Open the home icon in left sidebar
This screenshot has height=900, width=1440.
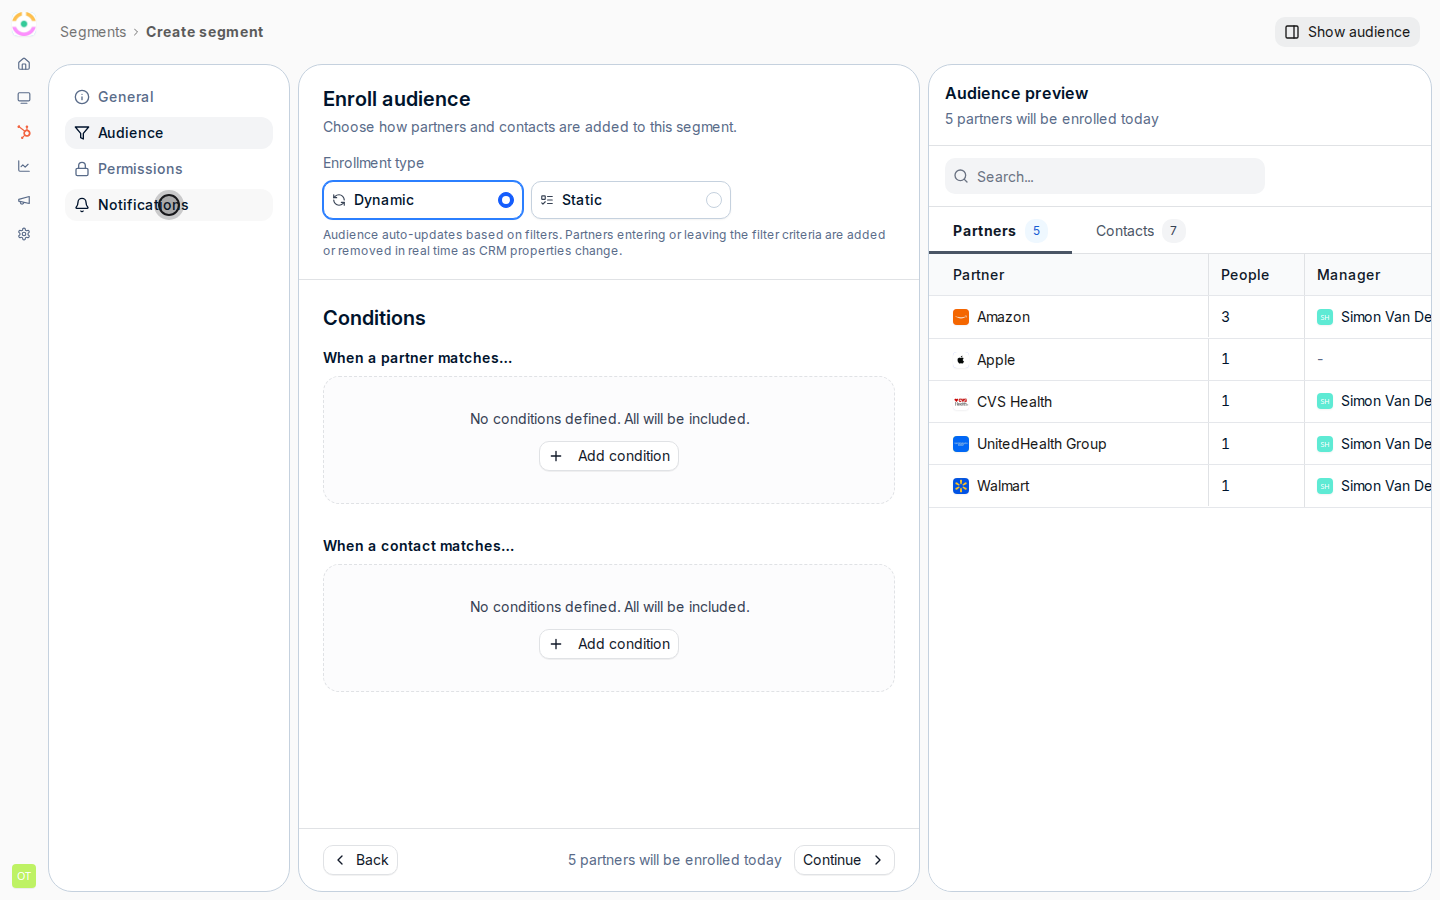tap(24, 64)
